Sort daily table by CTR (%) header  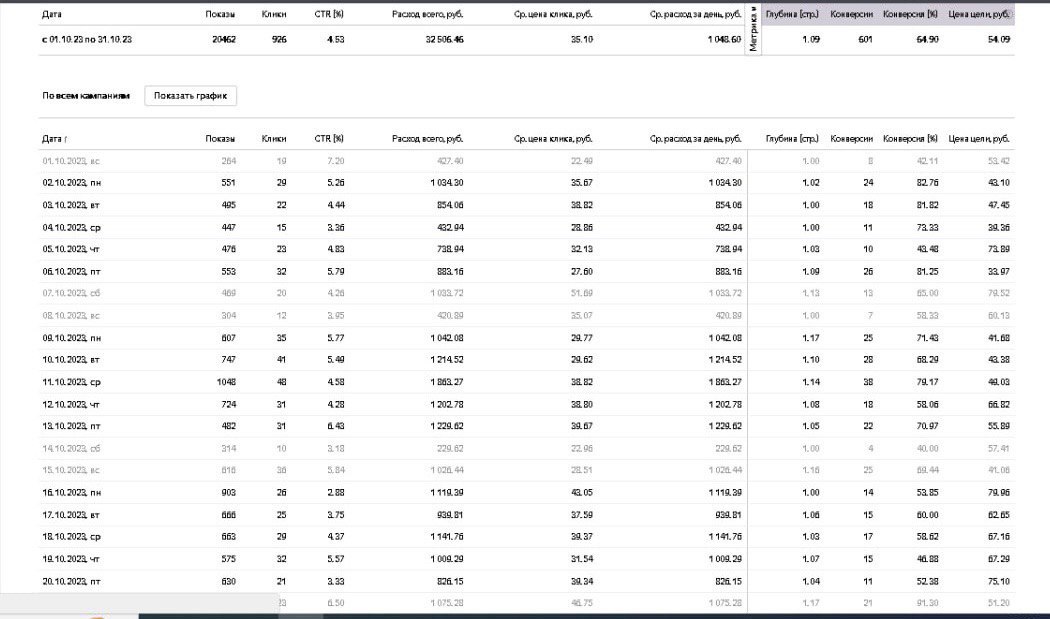tap(329, 139)
